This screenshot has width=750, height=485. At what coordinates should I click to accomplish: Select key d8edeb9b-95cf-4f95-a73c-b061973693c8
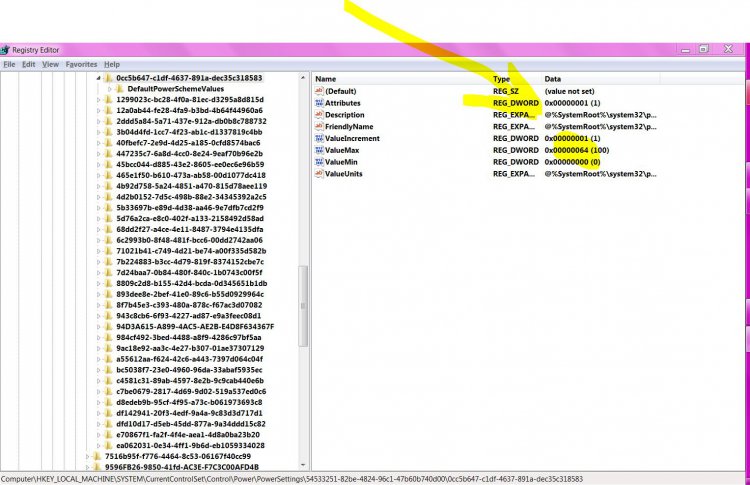tap(189, 402)
